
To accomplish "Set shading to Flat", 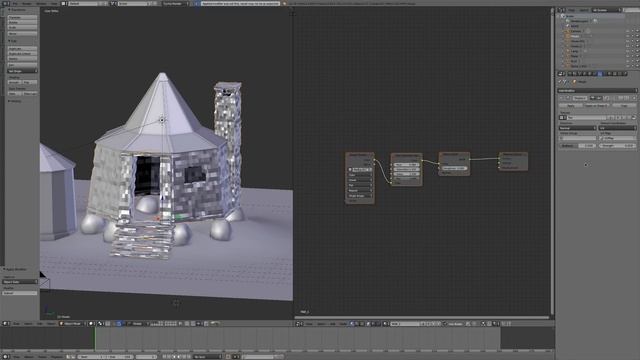I will point(29,82).
